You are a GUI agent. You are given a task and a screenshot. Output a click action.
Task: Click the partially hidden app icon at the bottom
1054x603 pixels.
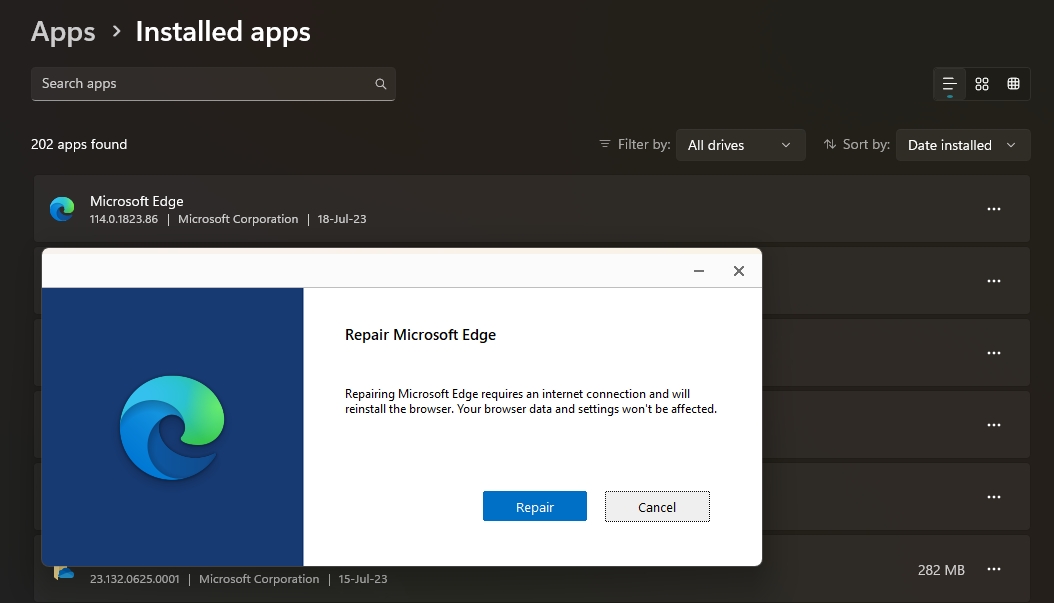(x=64, y=571)
